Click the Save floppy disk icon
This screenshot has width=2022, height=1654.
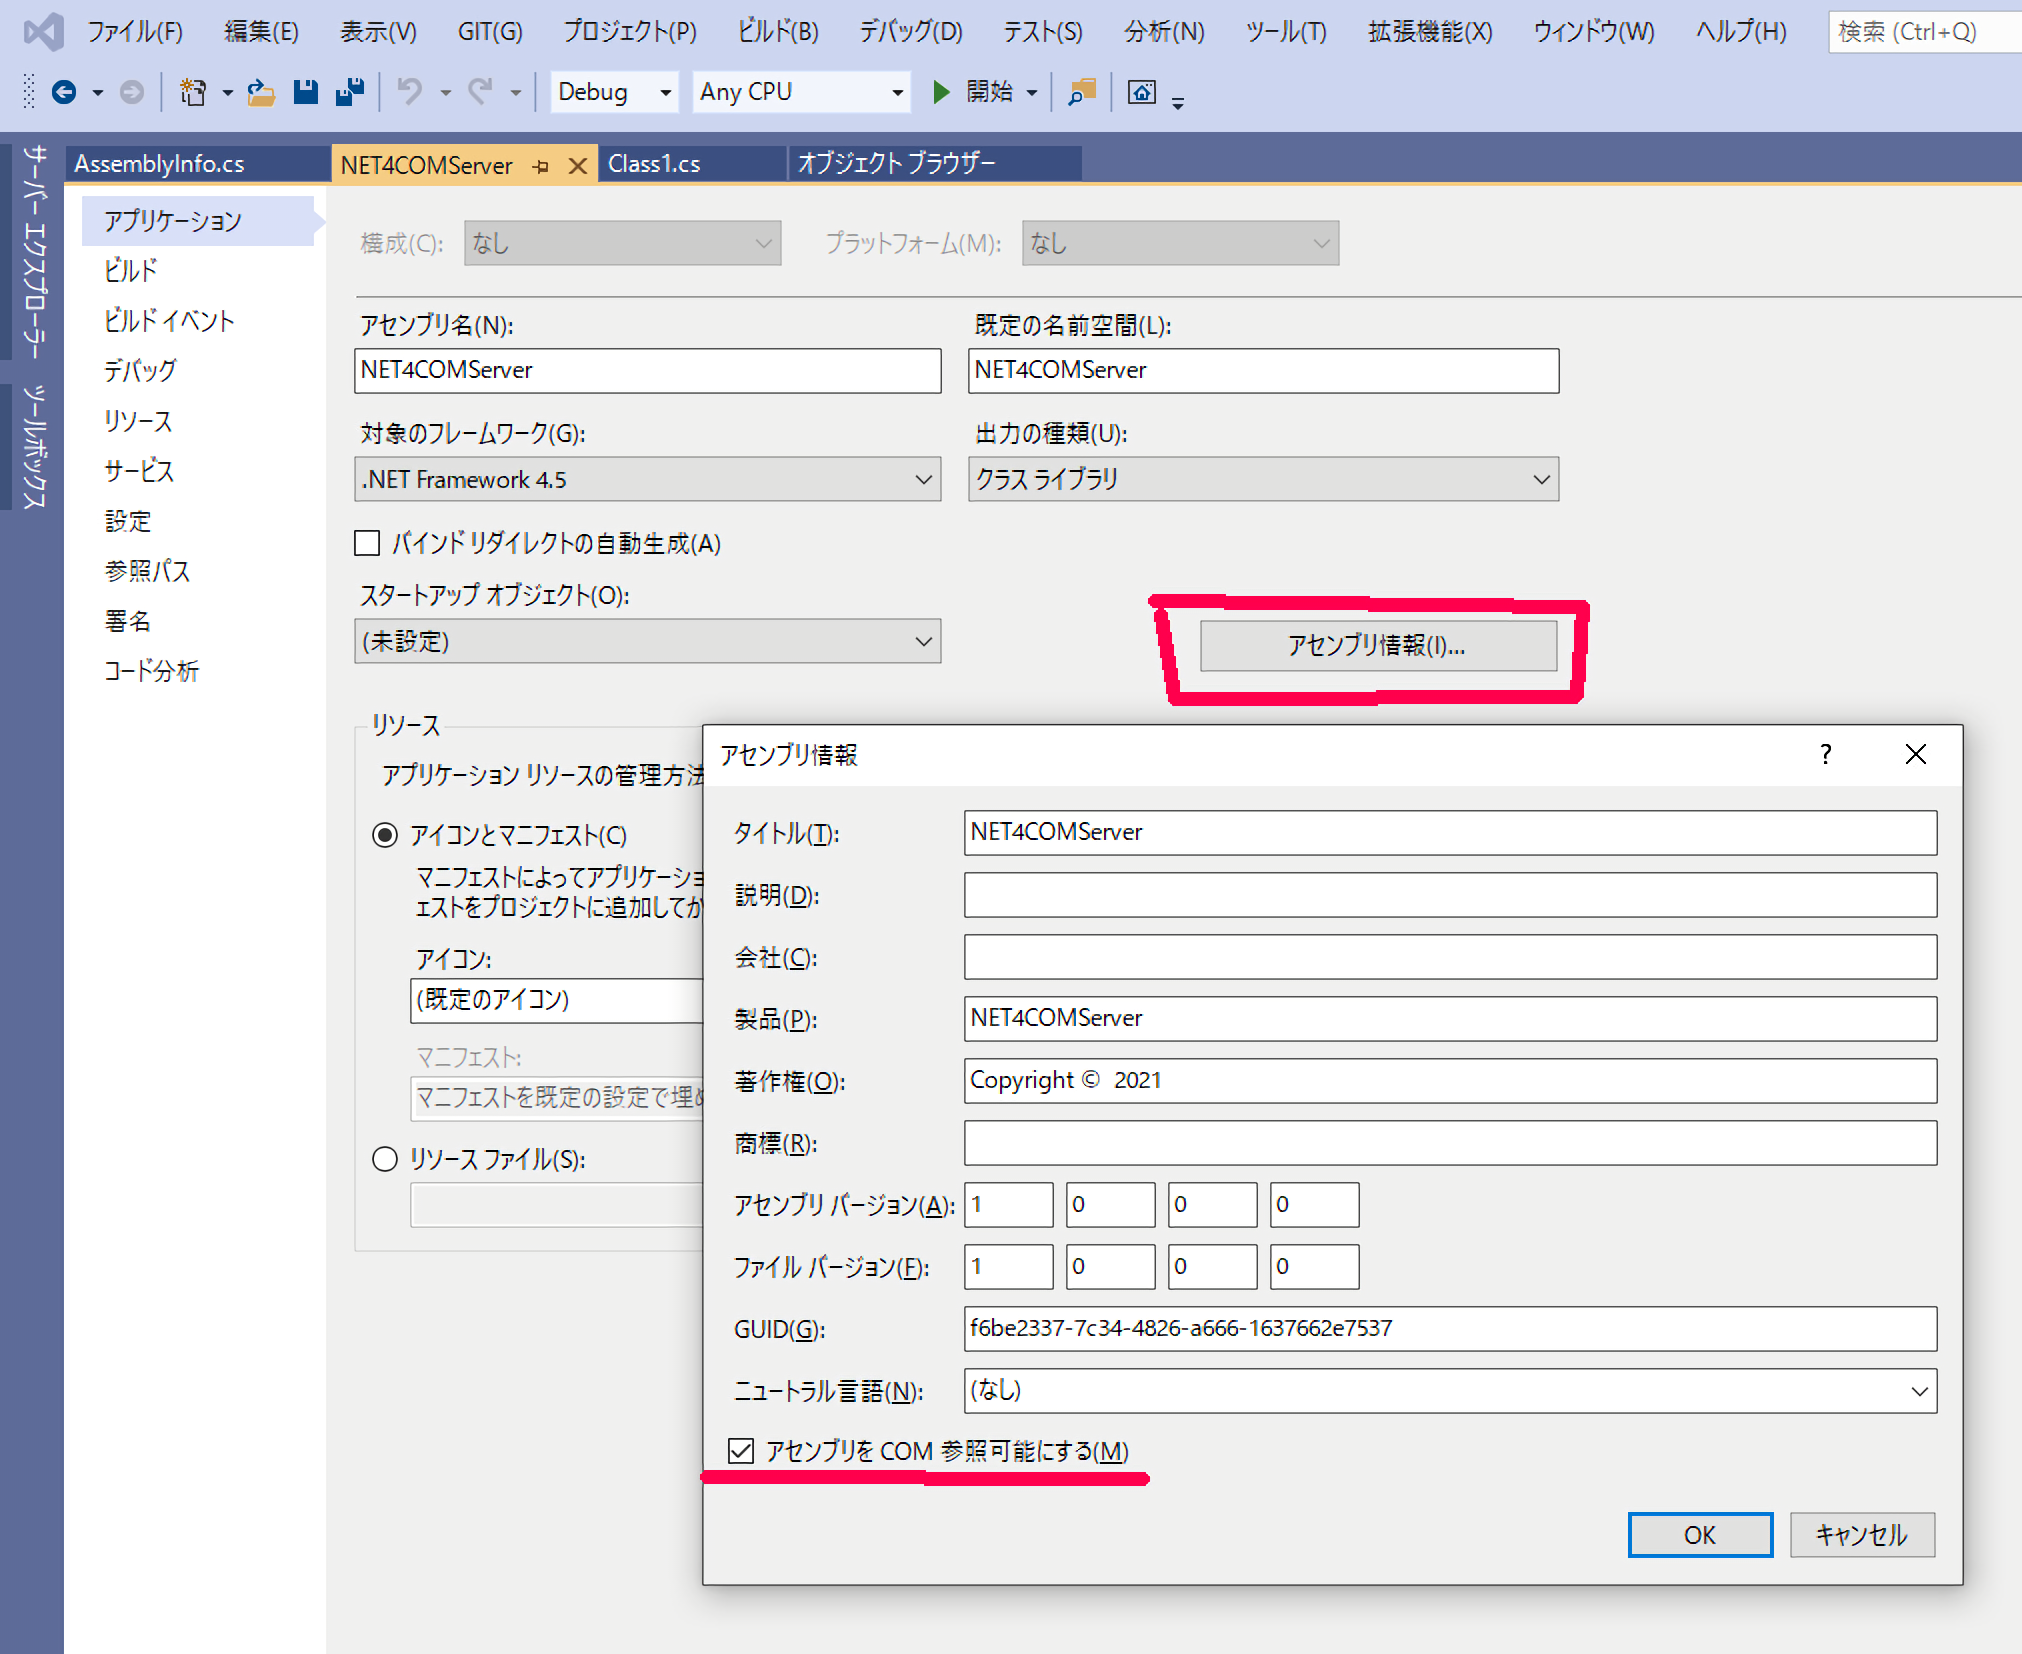pos(305,92)
